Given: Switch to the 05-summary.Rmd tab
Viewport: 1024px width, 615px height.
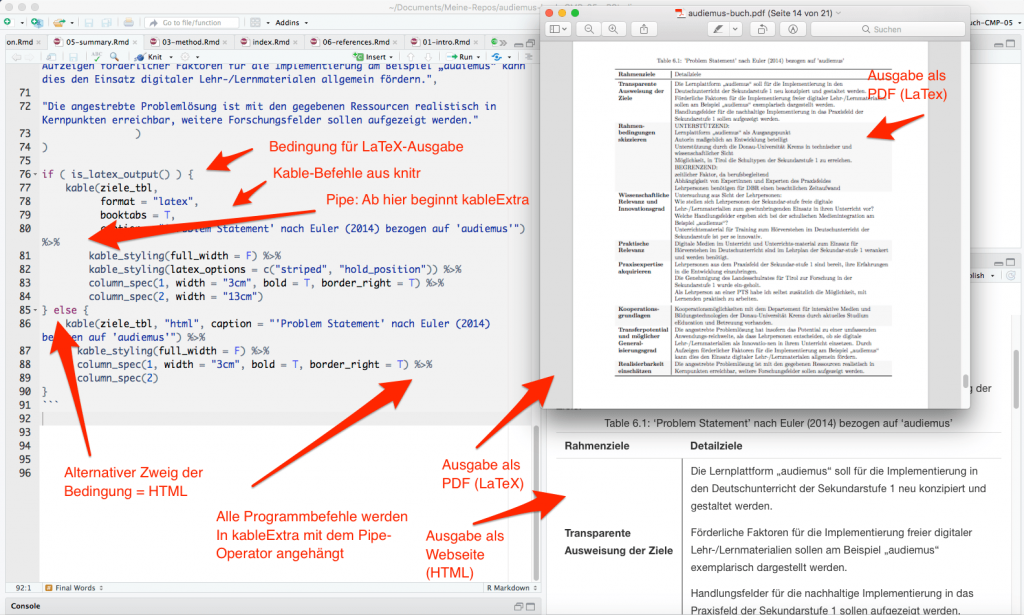Looking at the screenshot, I should click(97, 42).
